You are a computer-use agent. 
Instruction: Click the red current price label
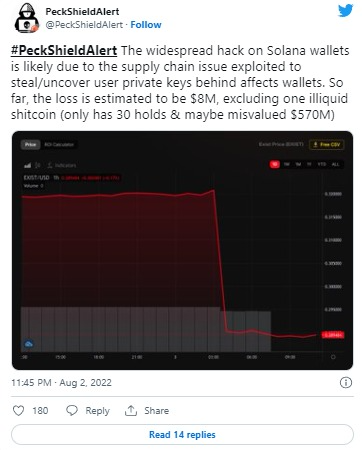point(333,335)
